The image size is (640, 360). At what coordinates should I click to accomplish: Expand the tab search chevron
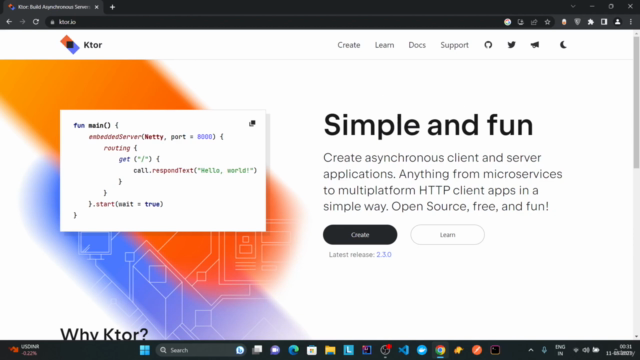pyautogui.click(x=573, y=7)
